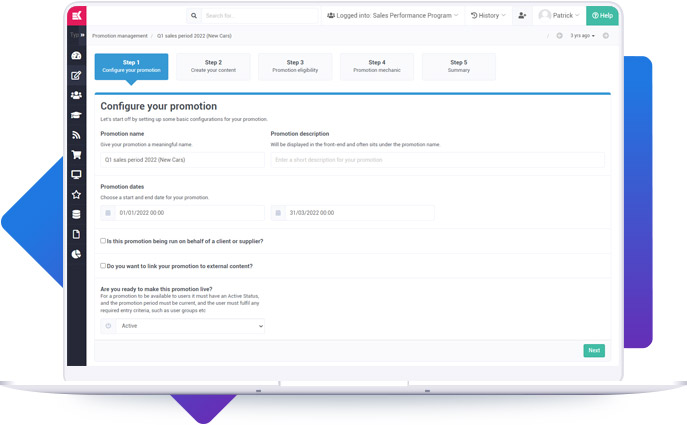Click the add user icon in top bar
The image size is (687, 425).
click(x=522, y=16)
